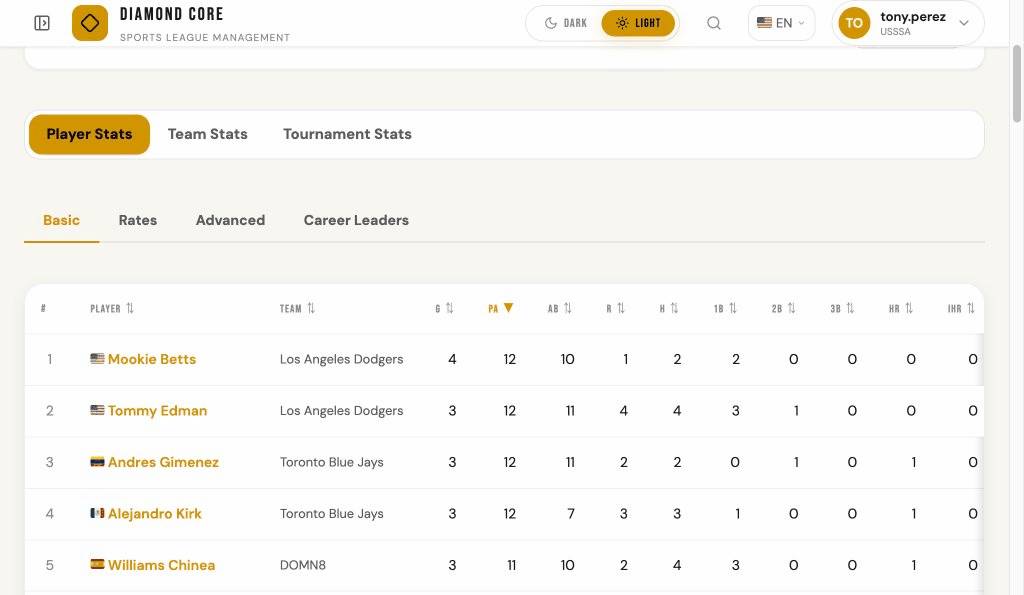Open search using the magnifier icon
This screenshot has width=1024, height=595.
click(714, 22)
